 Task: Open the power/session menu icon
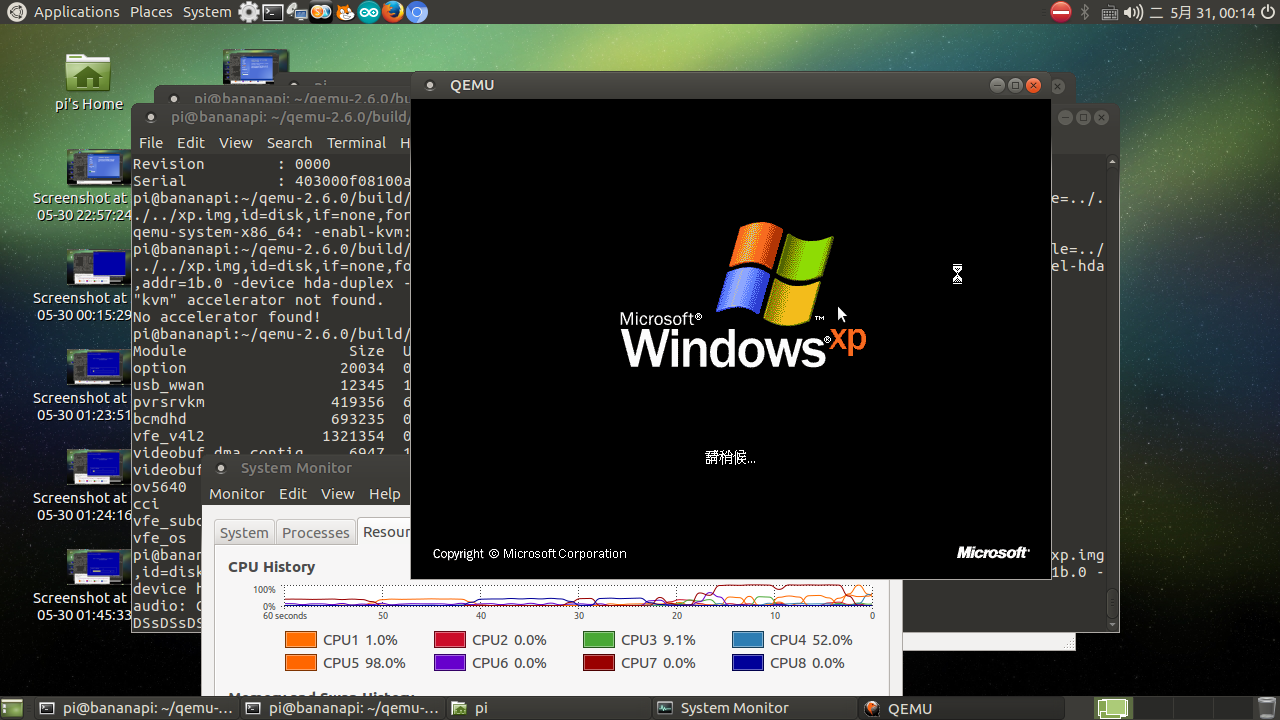pos(1268,12)
